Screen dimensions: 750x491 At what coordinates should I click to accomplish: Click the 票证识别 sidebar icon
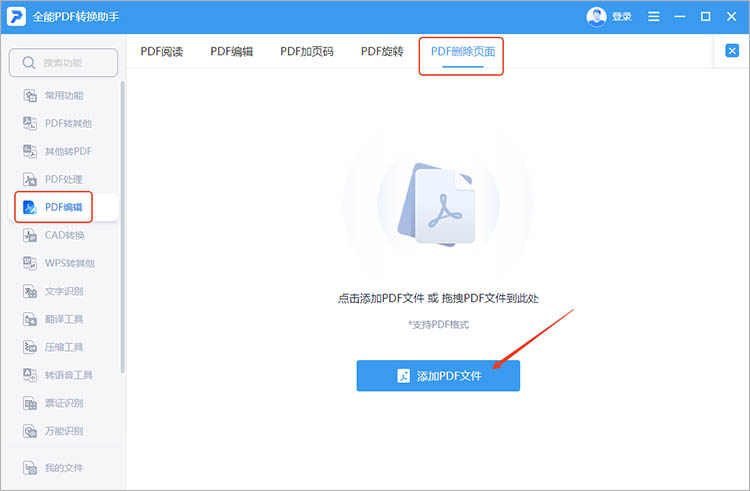30,403
